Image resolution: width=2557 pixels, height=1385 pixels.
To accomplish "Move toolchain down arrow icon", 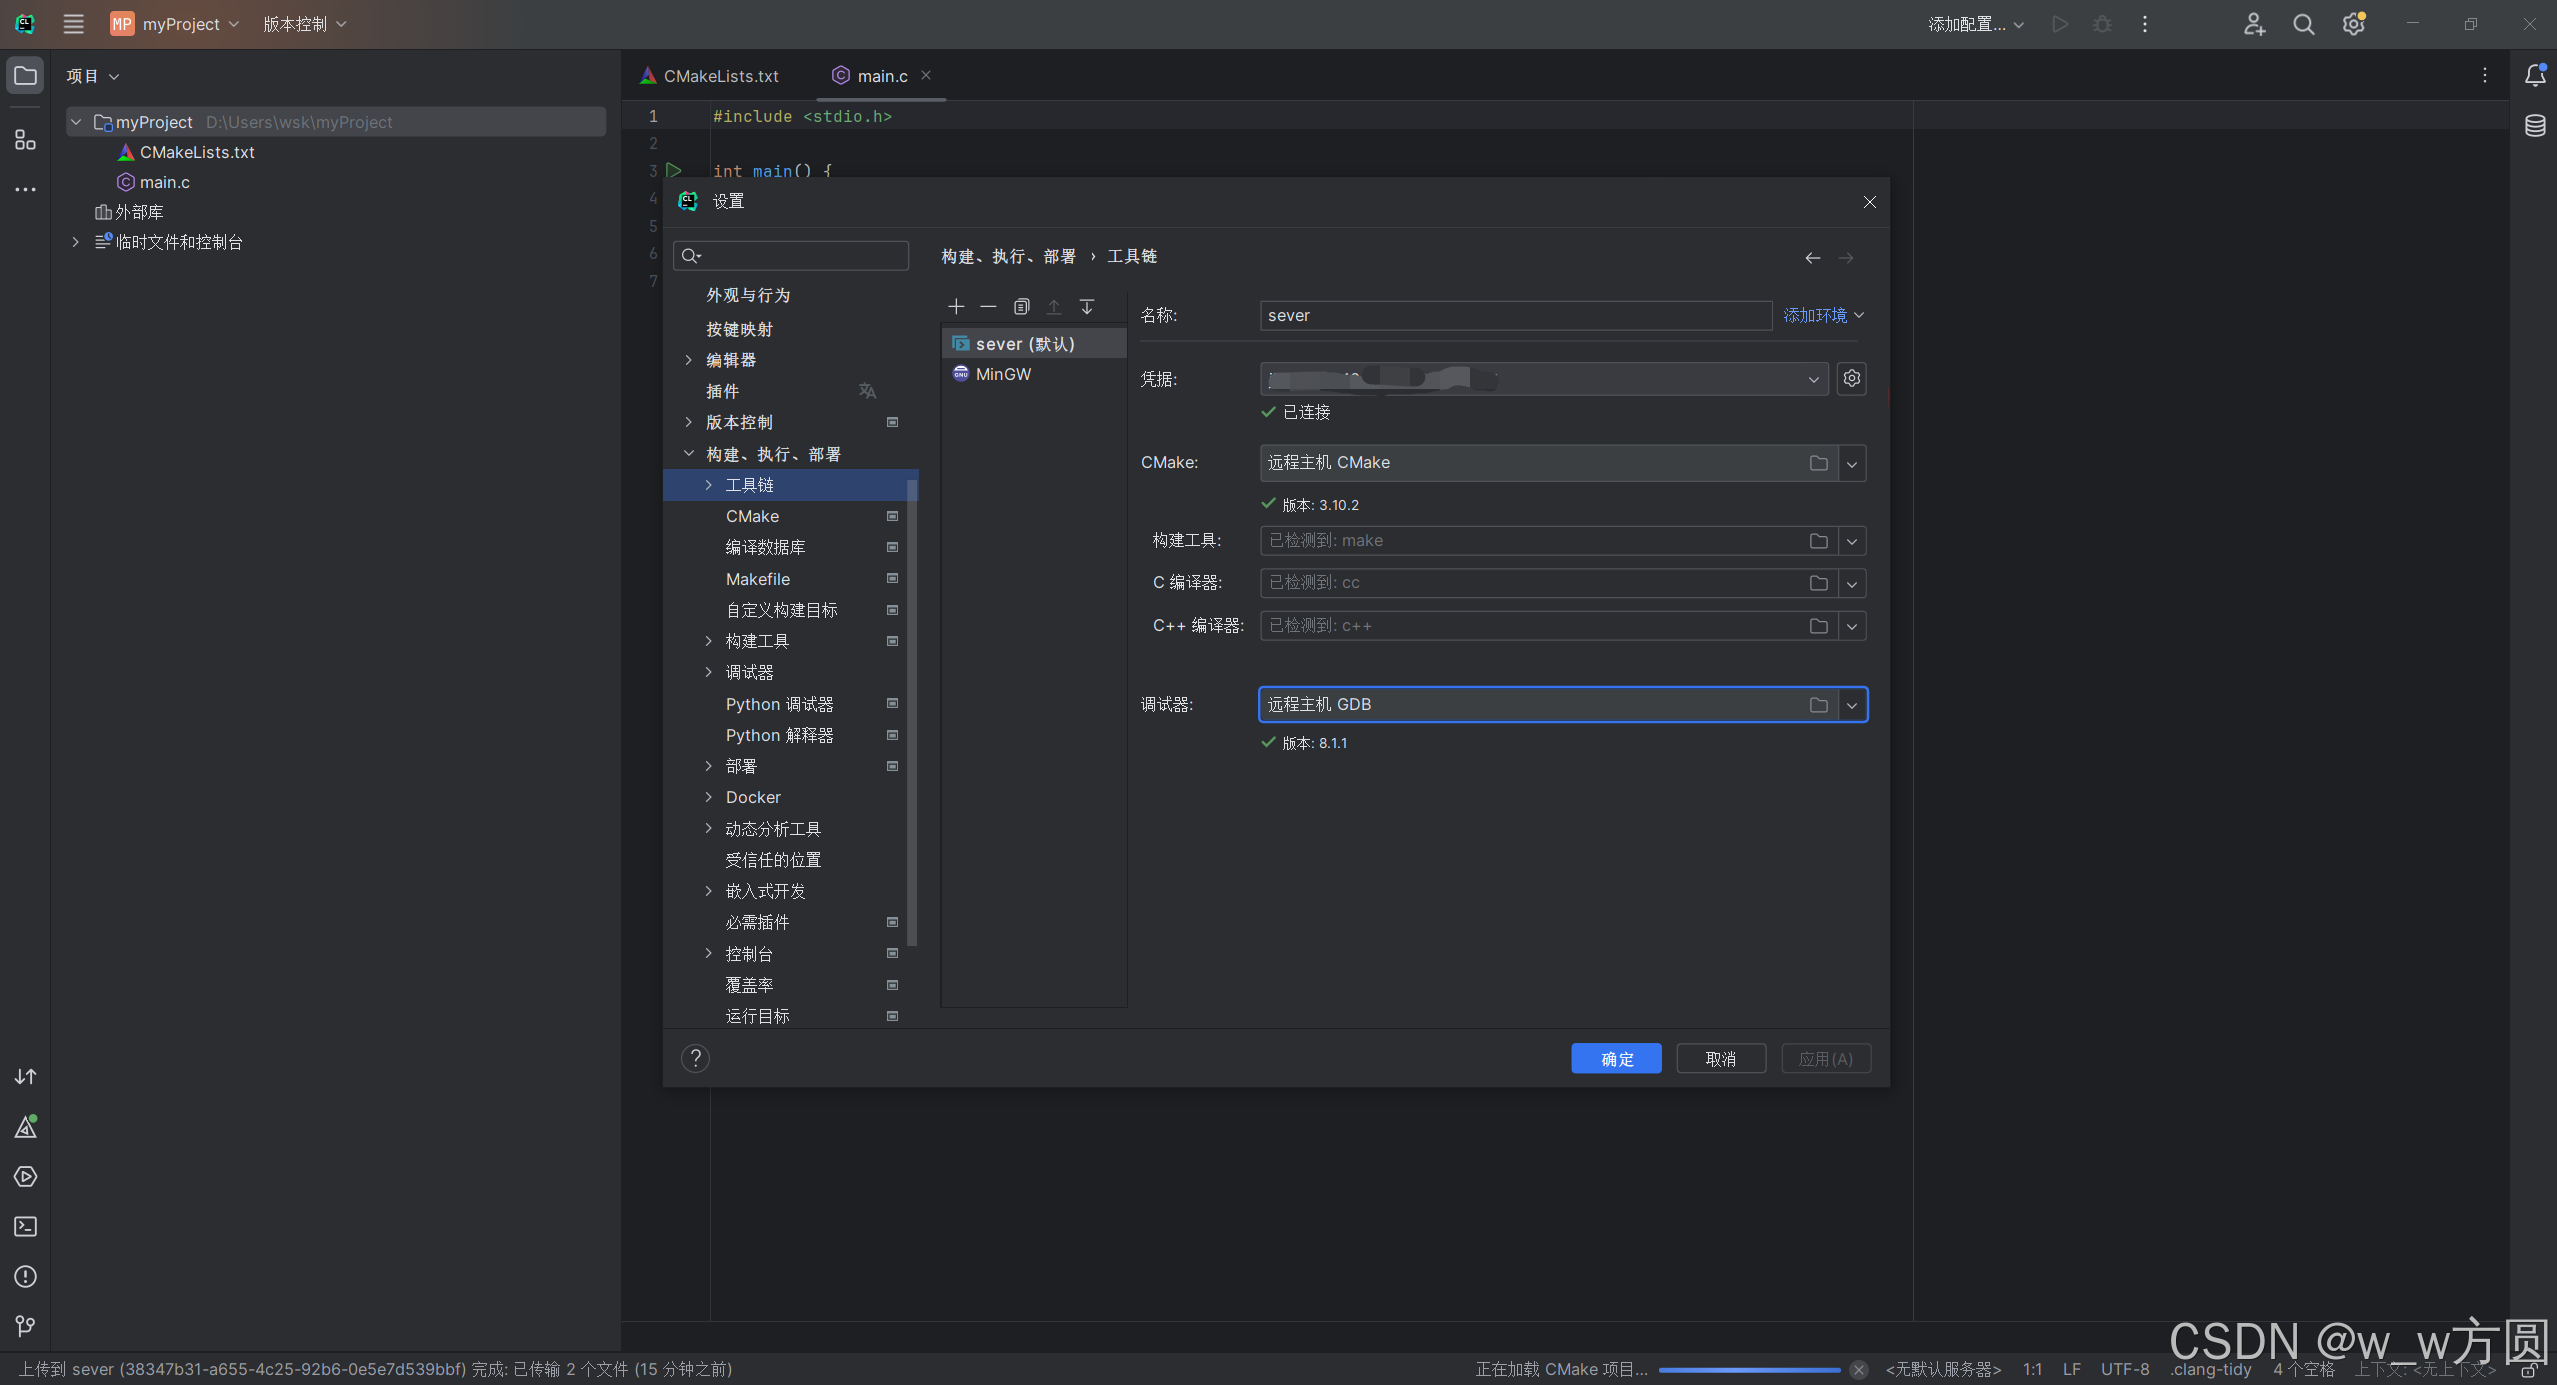I will (x=1087, y=306).
